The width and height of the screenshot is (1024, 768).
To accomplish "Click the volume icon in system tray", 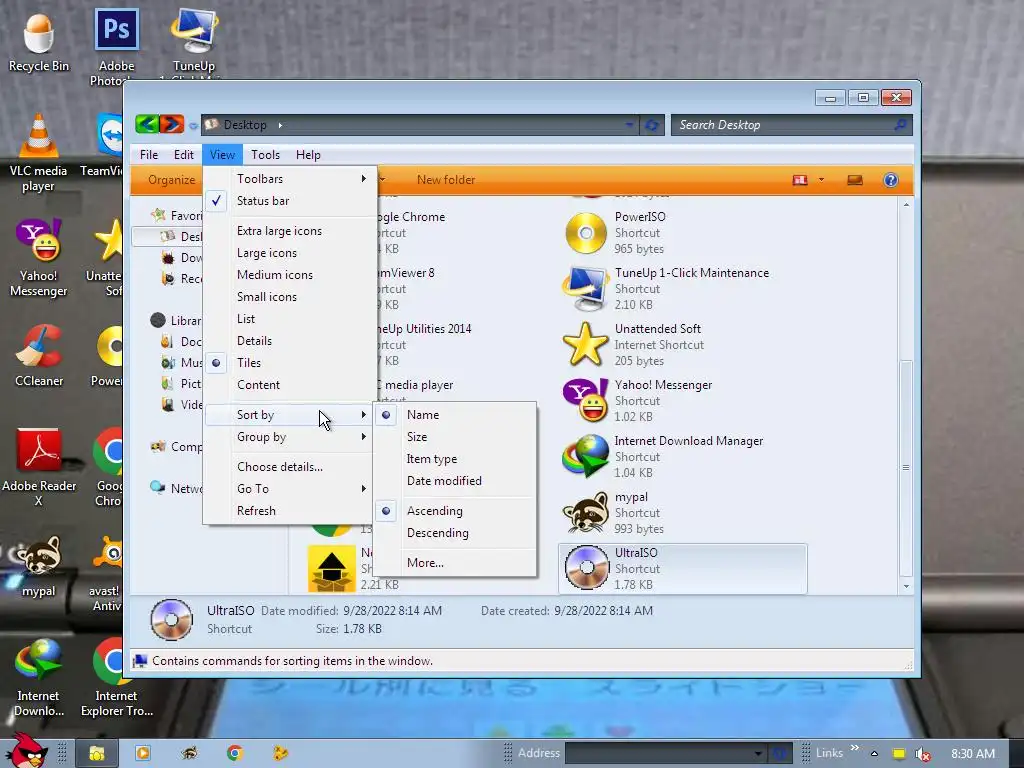I will point(923,754).
